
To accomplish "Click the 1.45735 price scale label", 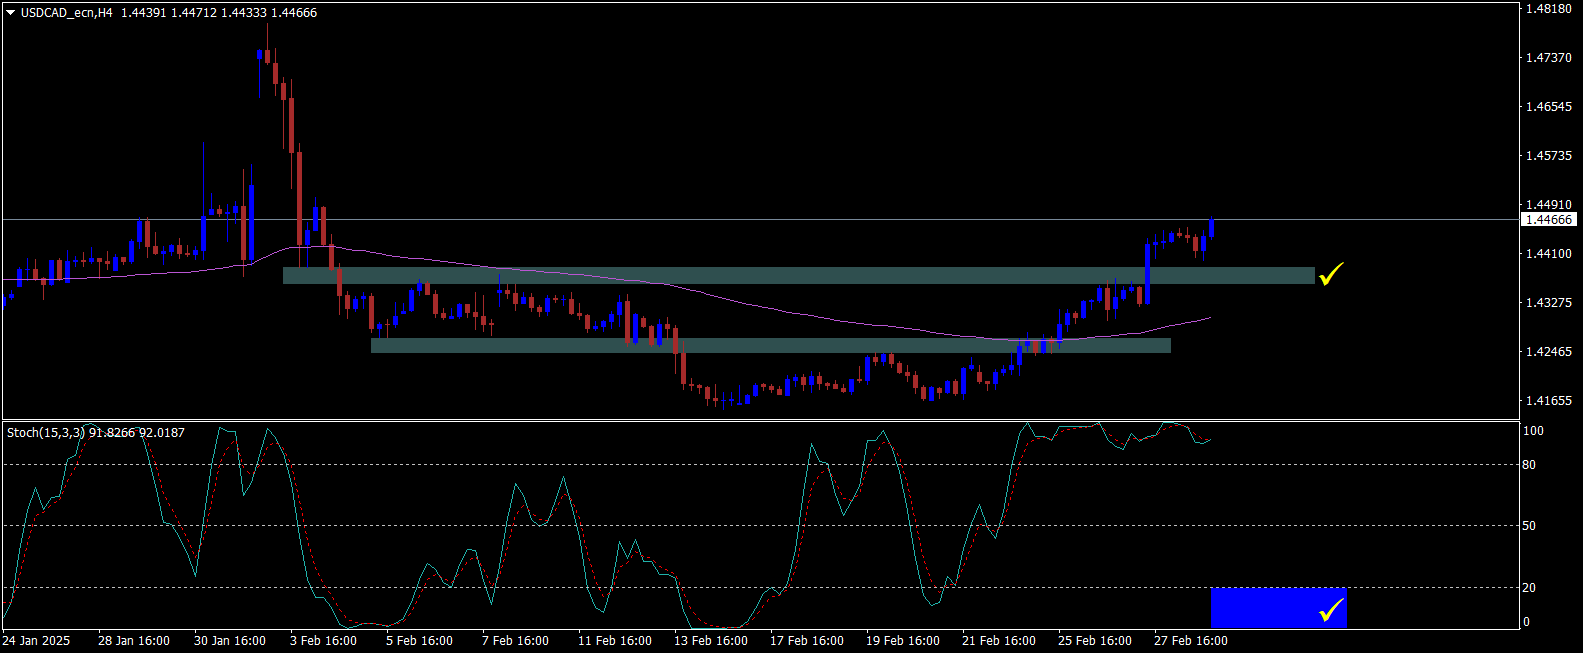I will point(1548,156).
